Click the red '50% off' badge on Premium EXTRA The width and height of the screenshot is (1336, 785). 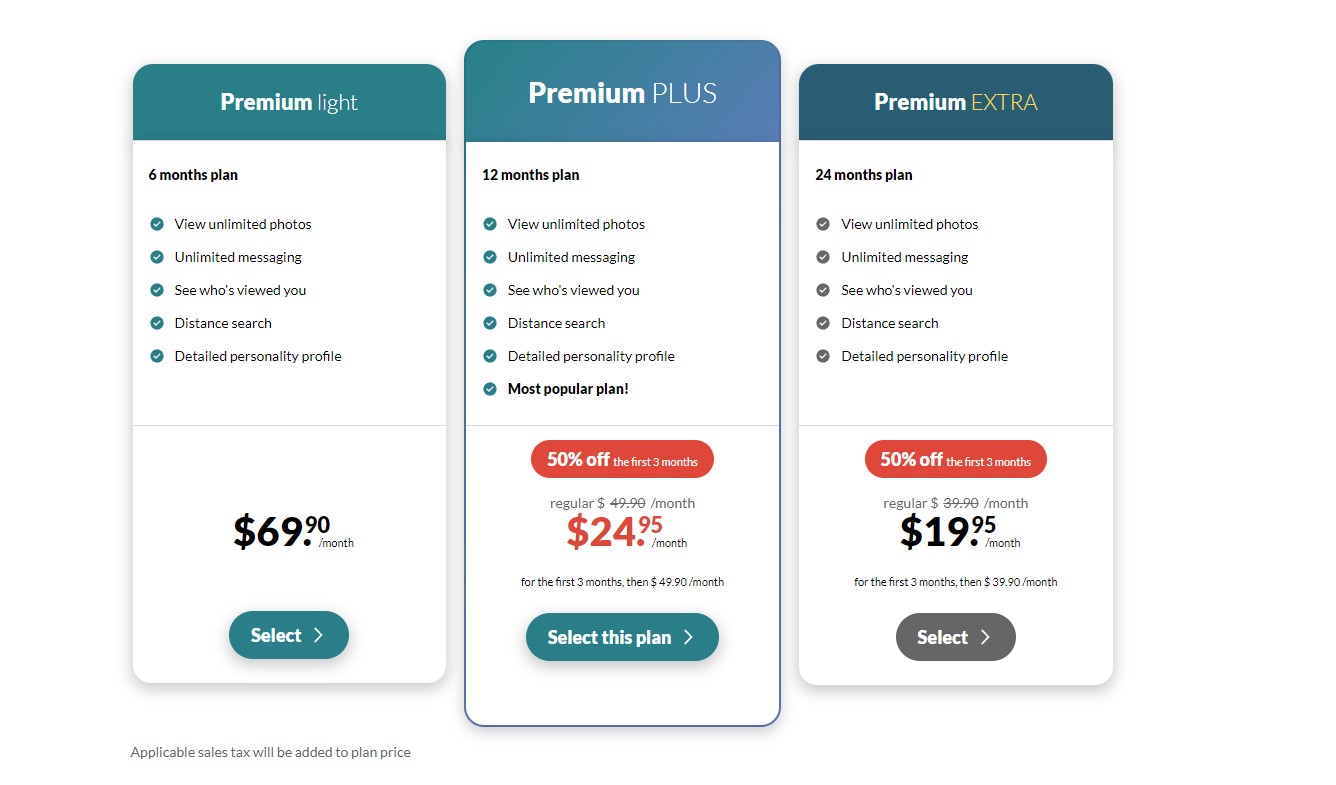click(x=955, y=460)
